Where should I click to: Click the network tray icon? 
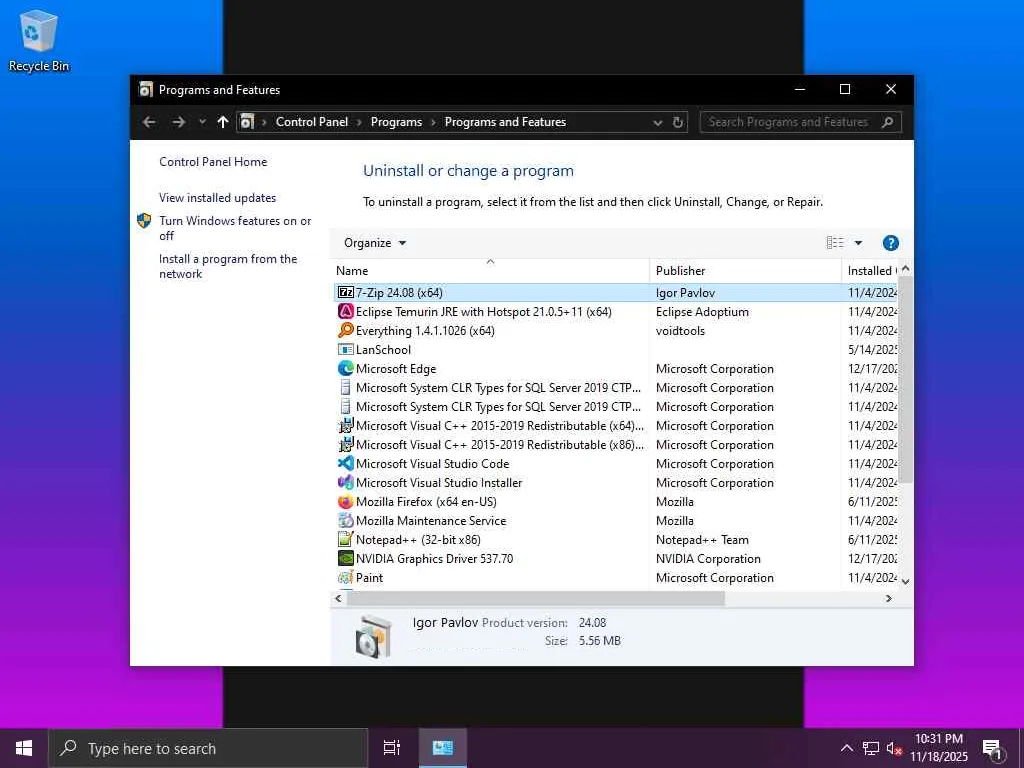(871, 748)
